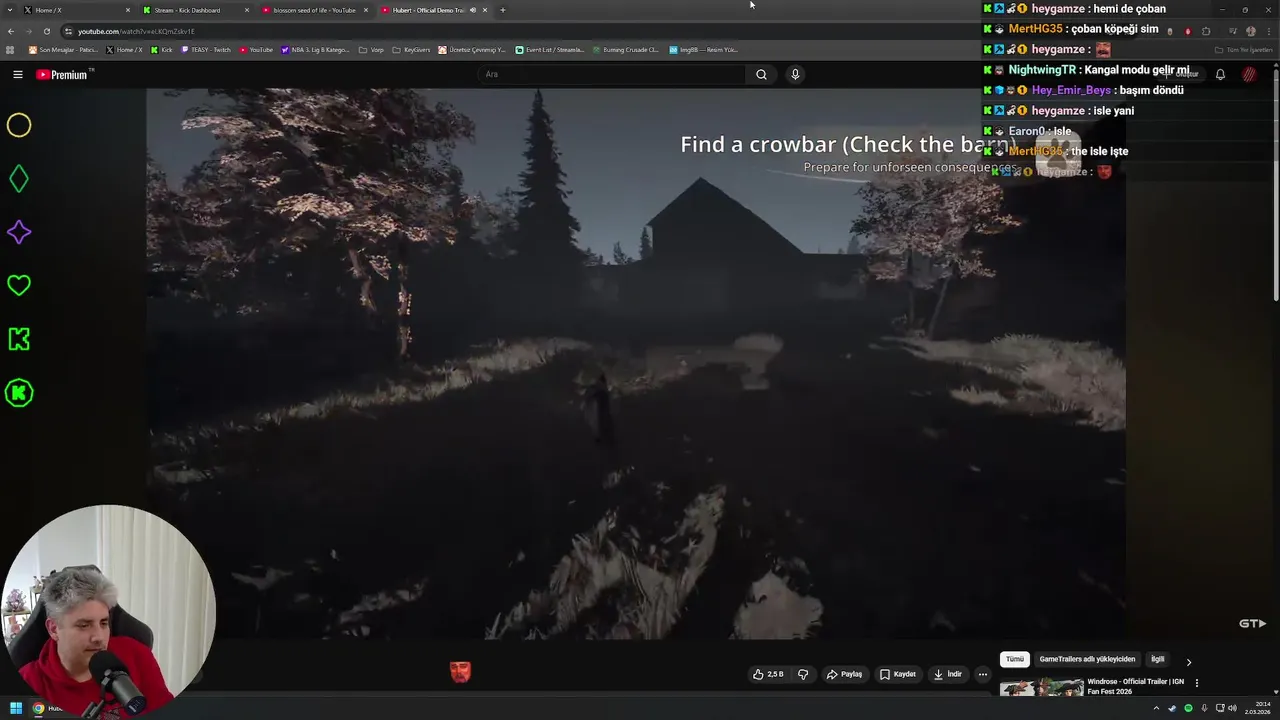Click the green diamond overlay icon
The width and height of the screenshot is (1280, 720).
(x=19, y=179)
